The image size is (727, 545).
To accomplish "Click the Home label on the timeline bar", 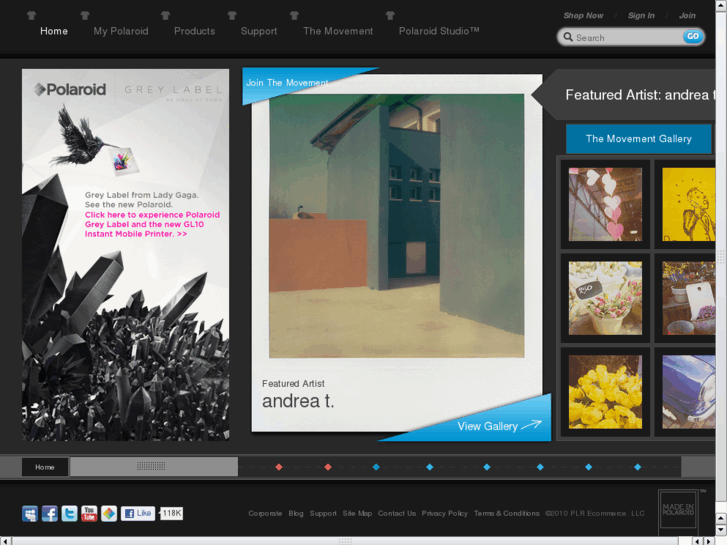I will [x=45, y=467].
